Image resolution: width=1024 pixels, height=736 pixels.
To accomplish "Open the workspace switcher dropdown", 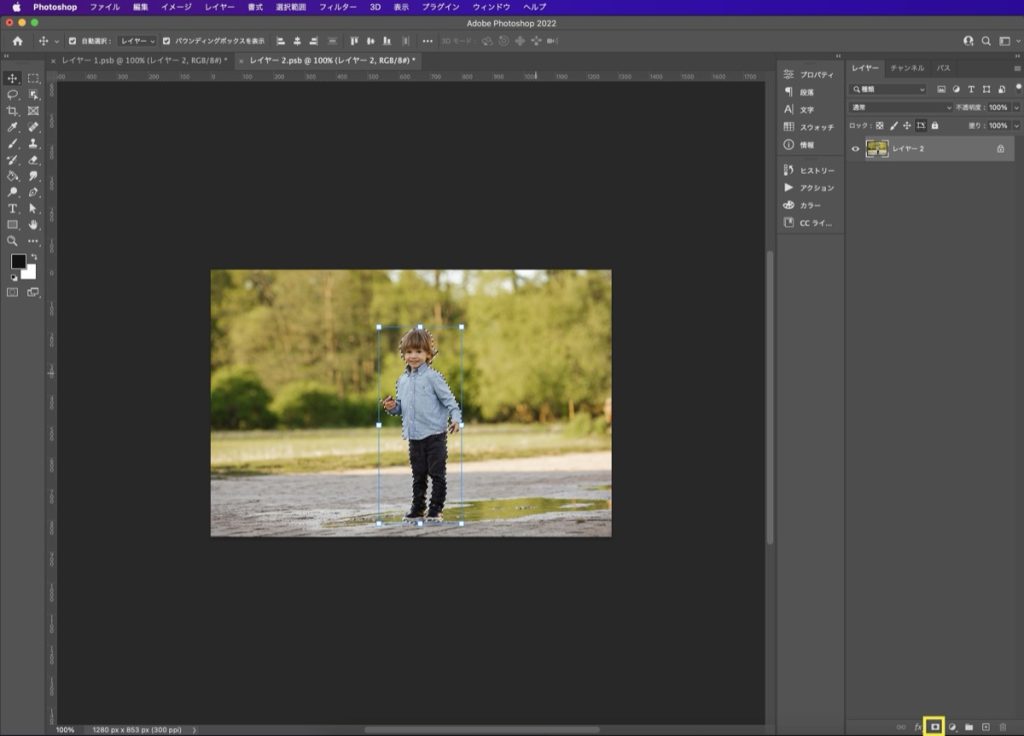I will coord(1008,41).
